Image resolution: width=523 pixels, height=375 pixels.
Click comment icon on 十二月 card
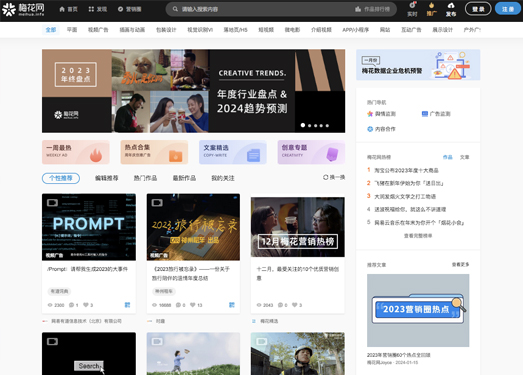(281, 305)
